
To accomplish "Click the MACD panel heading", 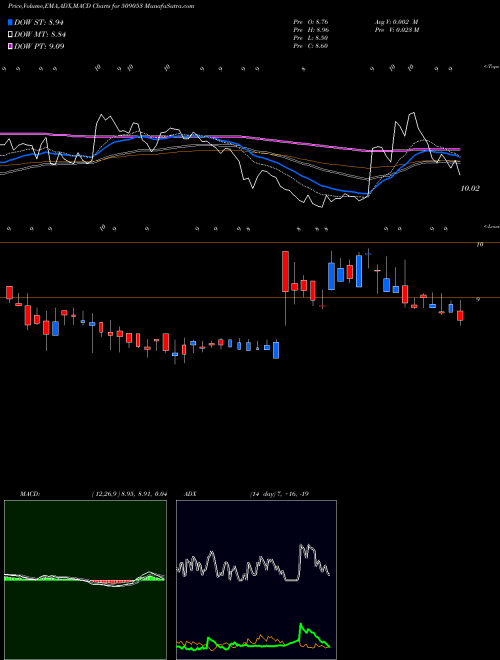I will 29,494.
